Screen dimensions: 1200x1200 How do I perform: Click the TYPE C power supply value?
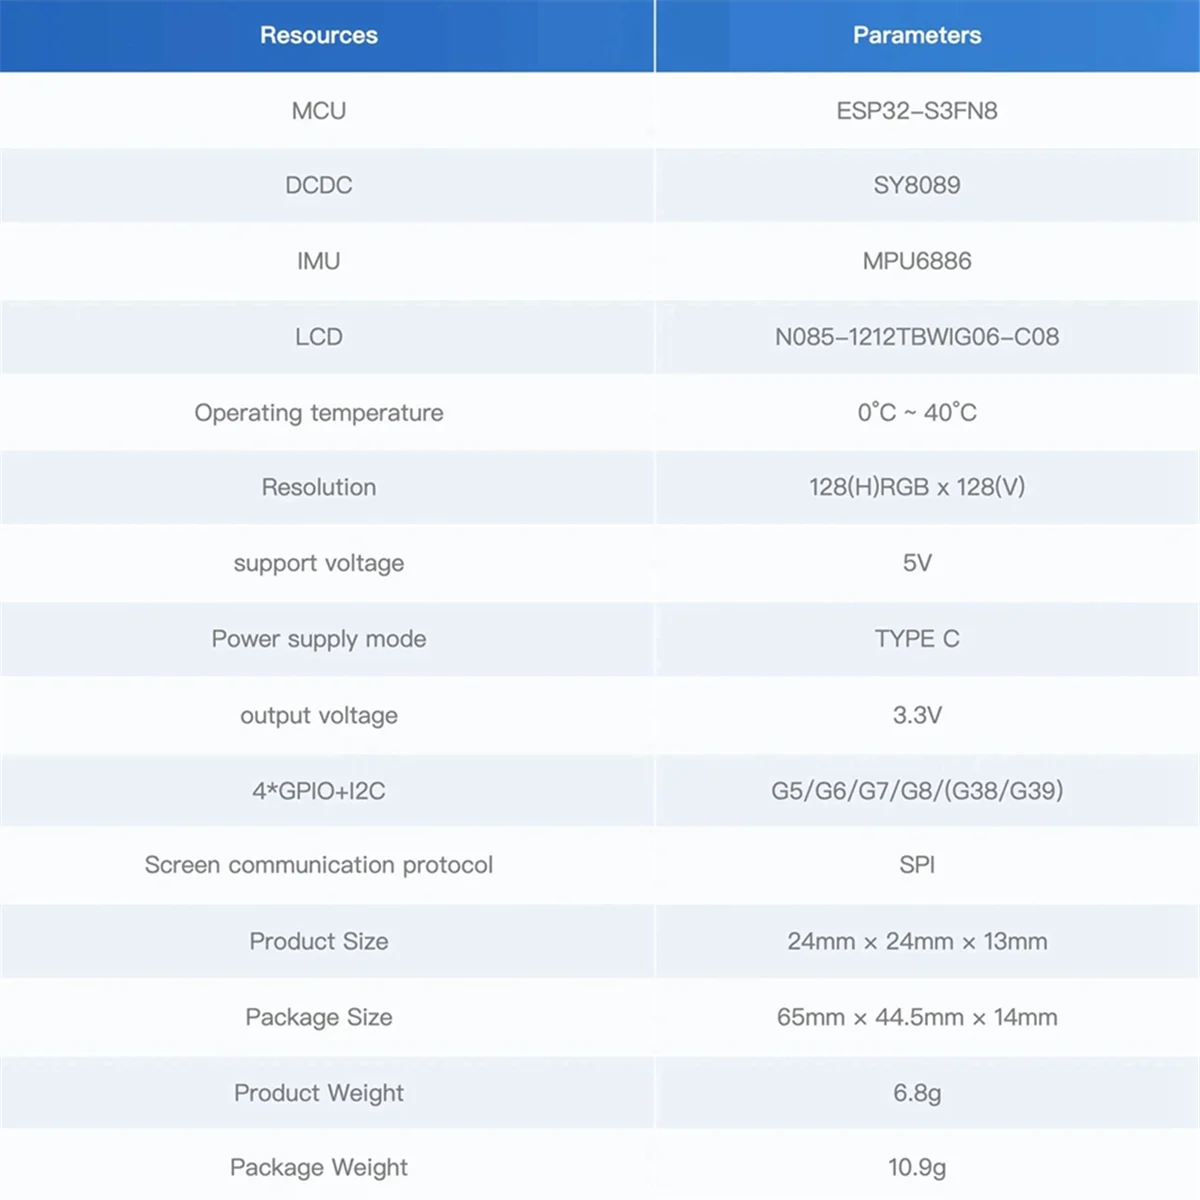tap(917, 639)
